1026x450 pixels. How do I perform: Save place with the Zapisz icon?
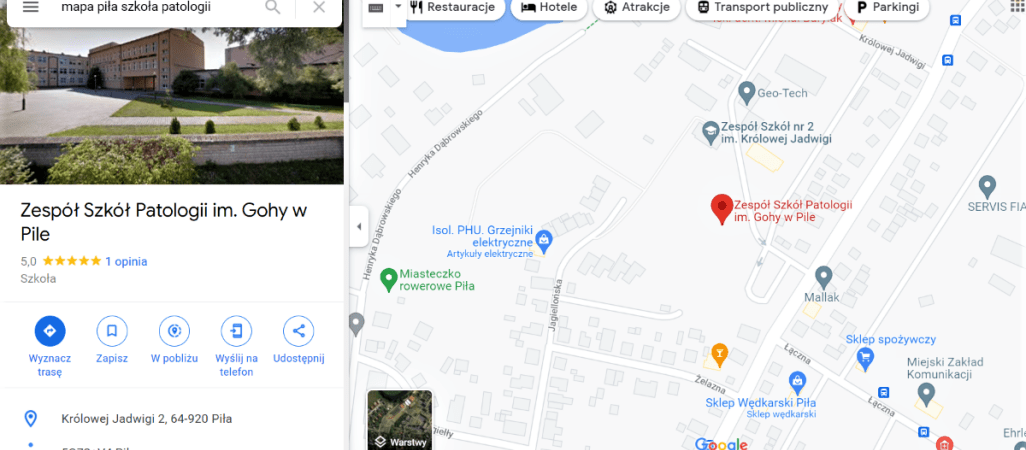pyautogui.click(x=112, y=331)
